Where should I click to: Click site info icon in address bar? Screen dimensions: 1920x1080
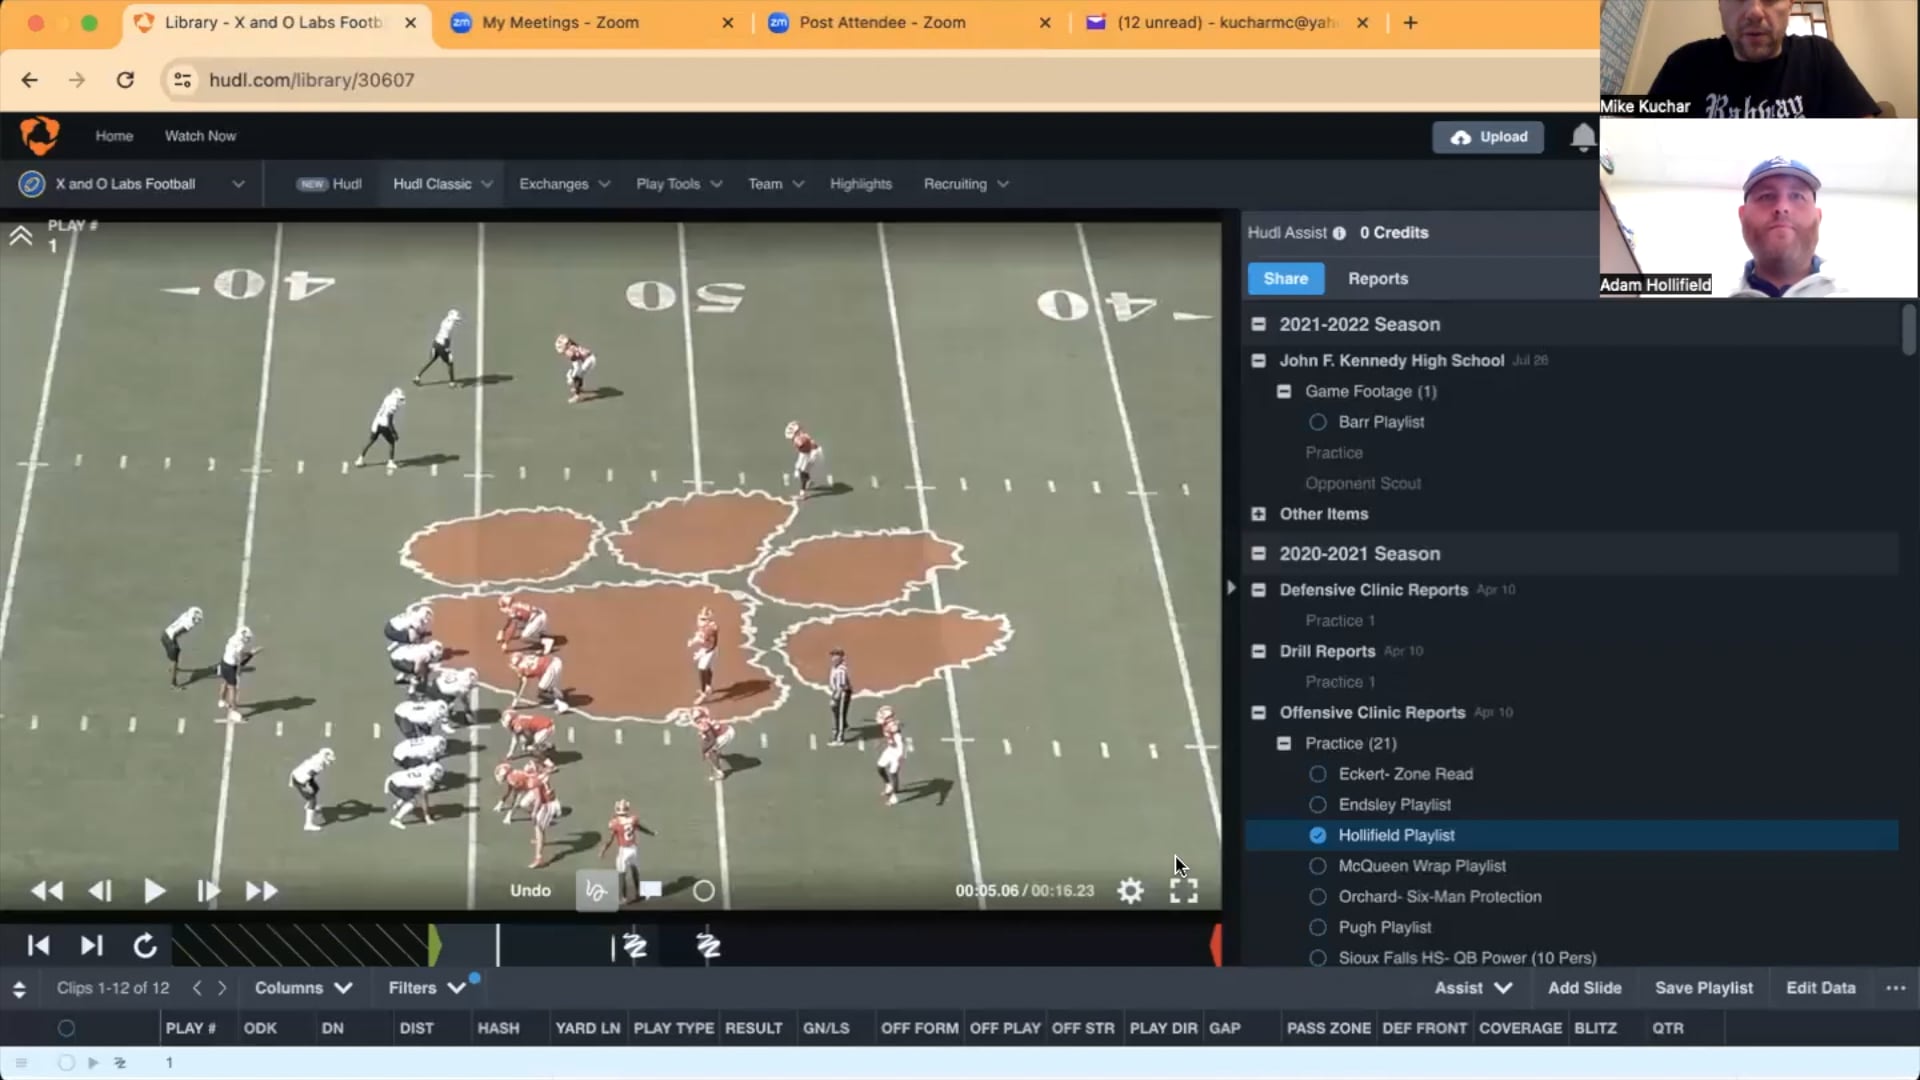183,80
